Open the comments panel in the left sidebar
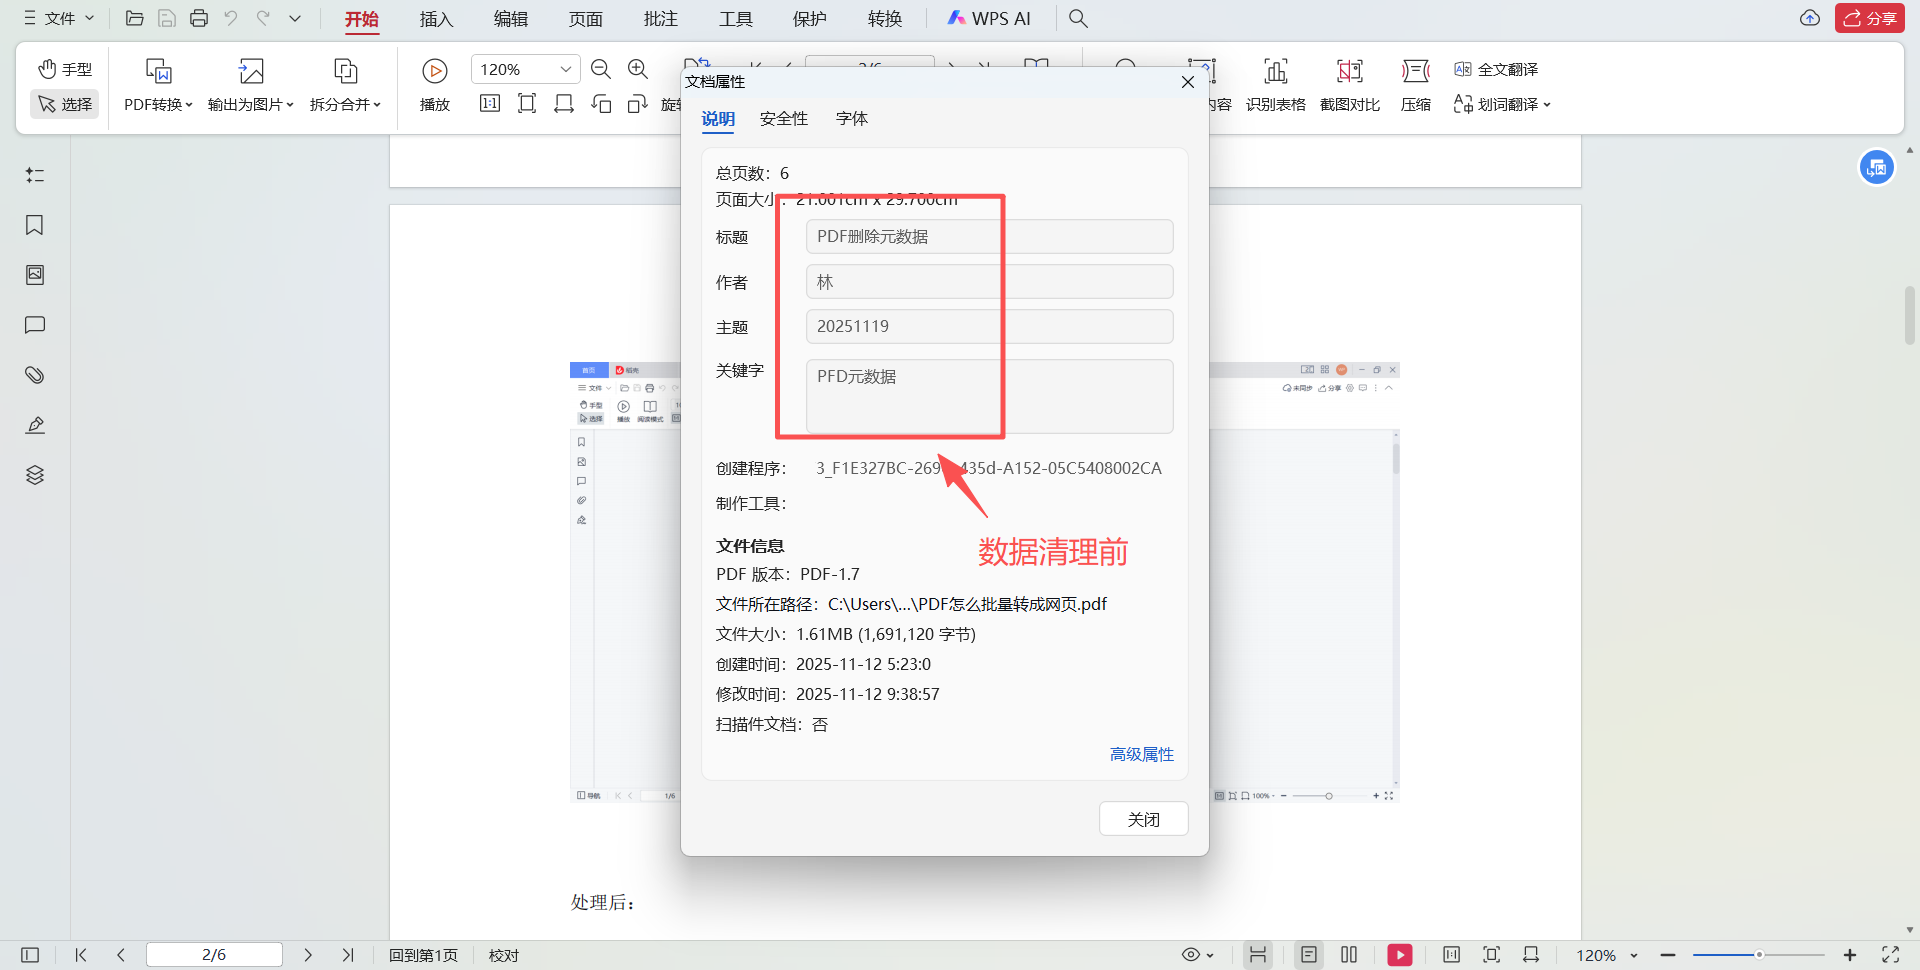1920x970 pixels. (34, 324)
